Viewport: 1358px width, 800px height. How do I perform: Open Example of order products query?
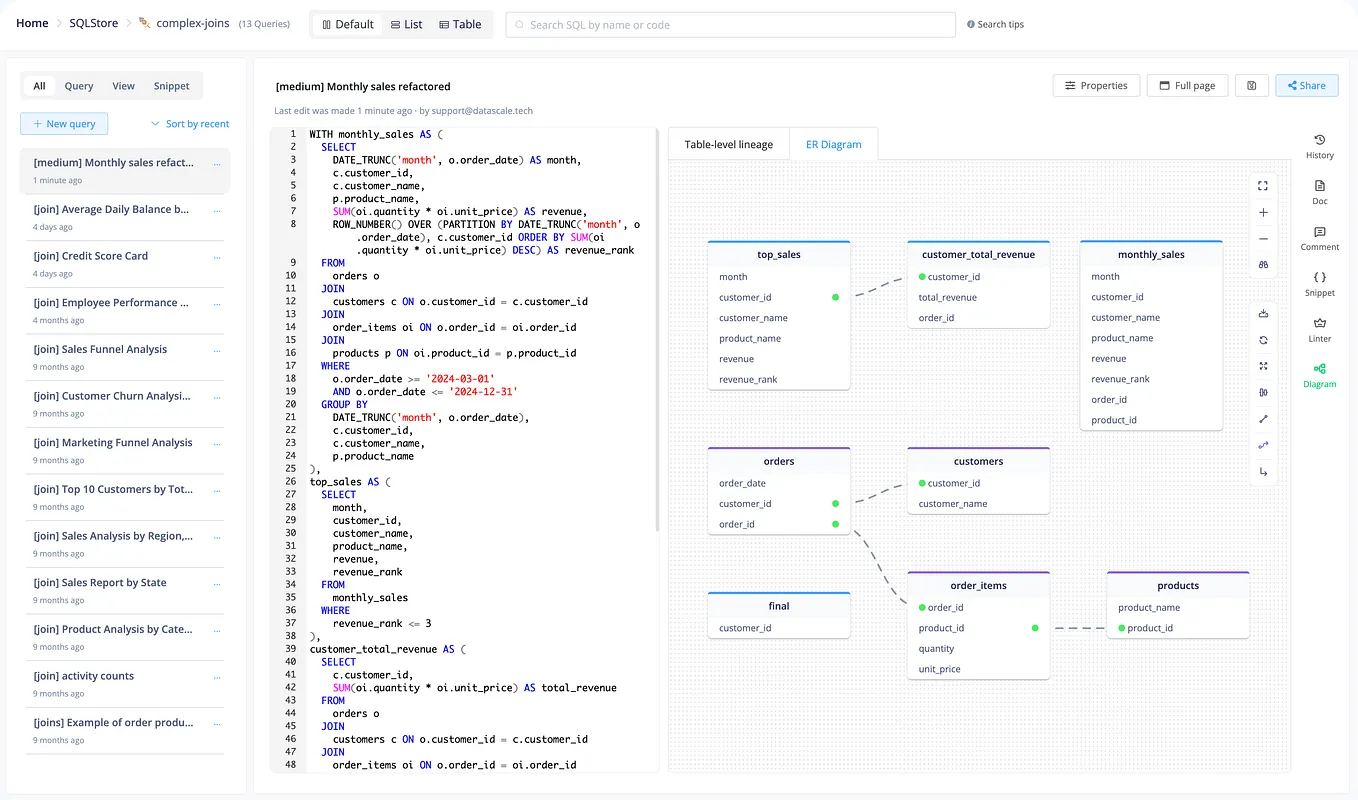(125, 730)
